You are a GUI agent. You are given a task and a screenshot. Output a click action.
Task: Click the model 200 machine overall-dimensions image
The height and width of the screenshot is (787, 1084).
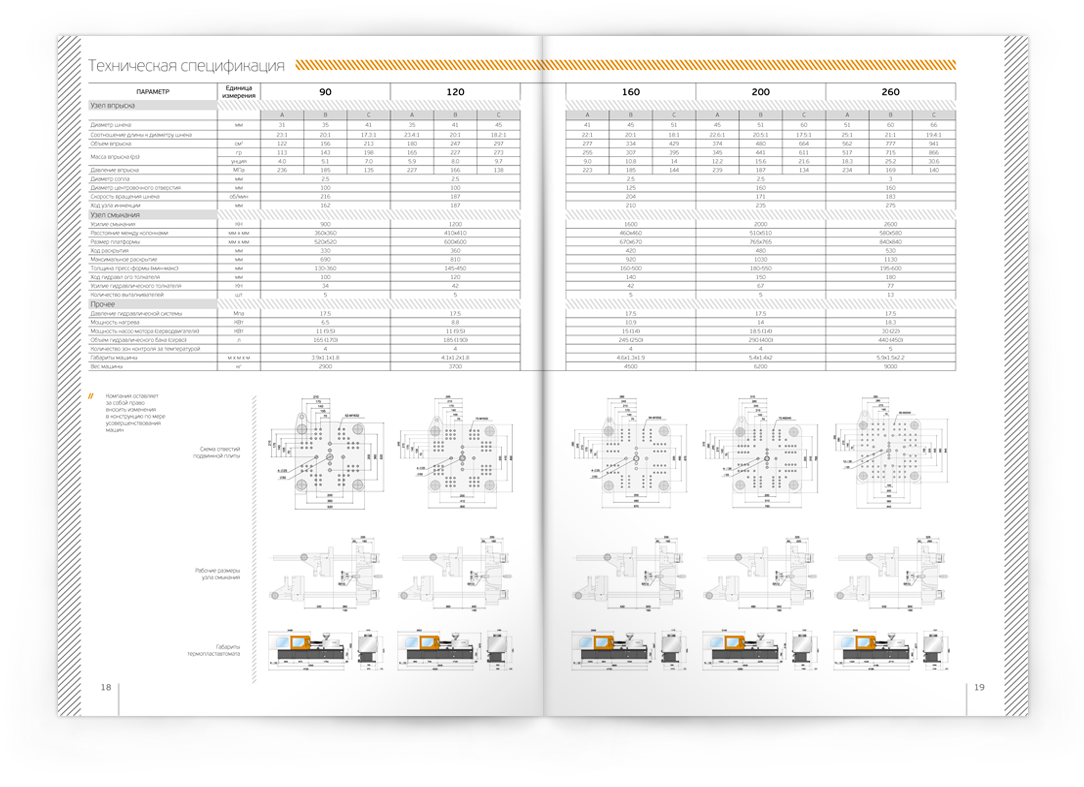click(x=755, y=648)
